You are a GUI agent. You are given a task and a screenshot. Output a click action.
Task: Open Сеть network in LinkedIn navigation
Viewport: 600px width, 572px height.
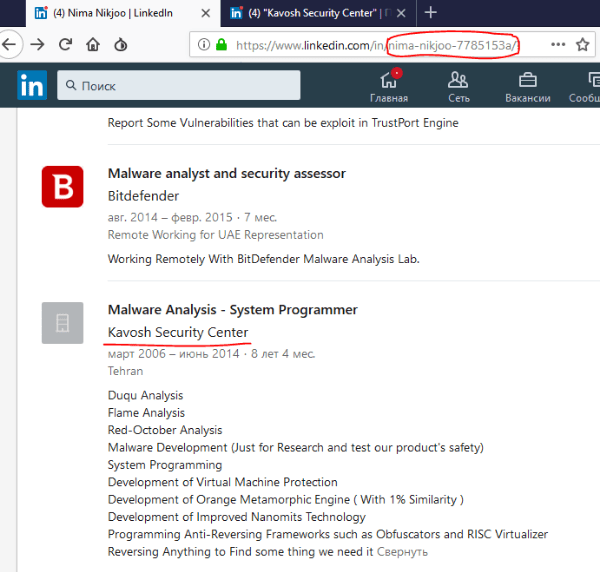pos(458,86)
